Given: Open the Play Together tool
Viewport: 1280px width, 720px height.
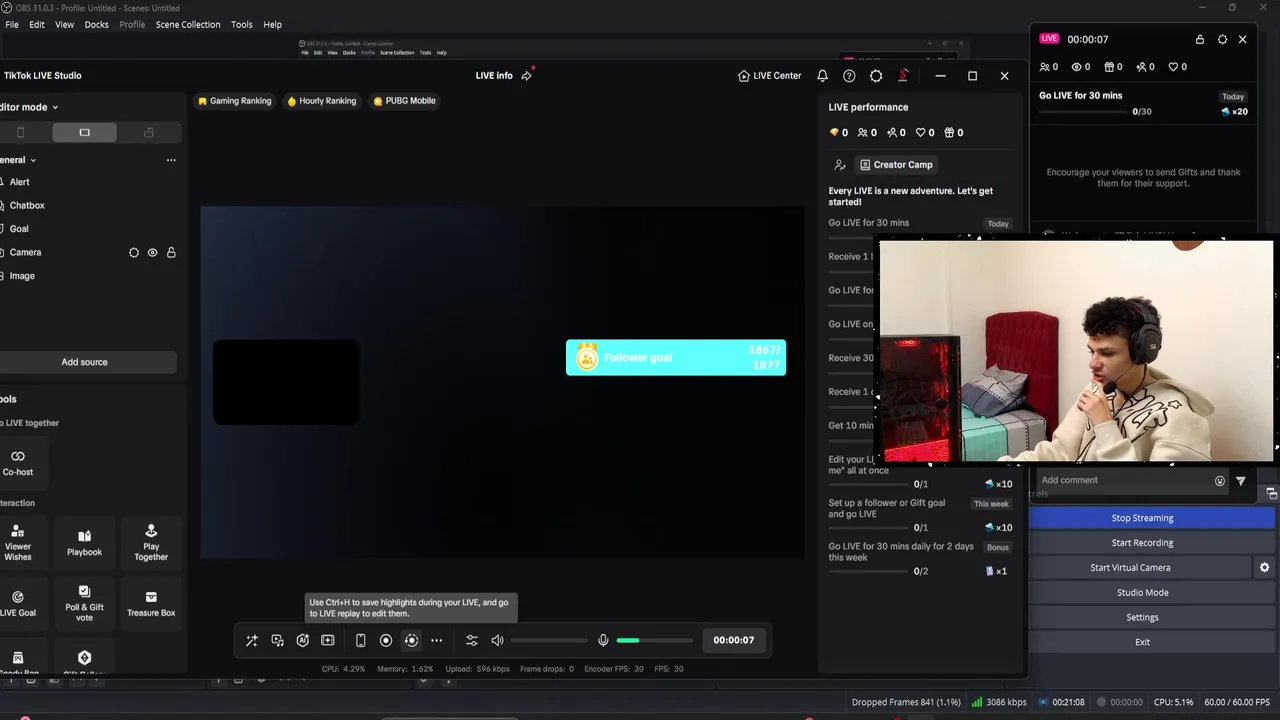Looking at the screenshot, I should coord(151,541).
